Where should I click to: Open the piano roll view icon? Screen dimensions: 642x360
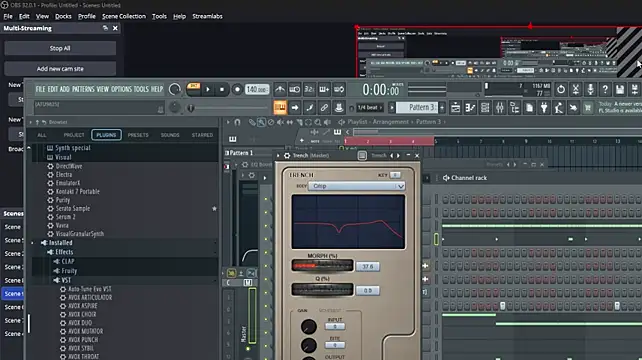470,108
